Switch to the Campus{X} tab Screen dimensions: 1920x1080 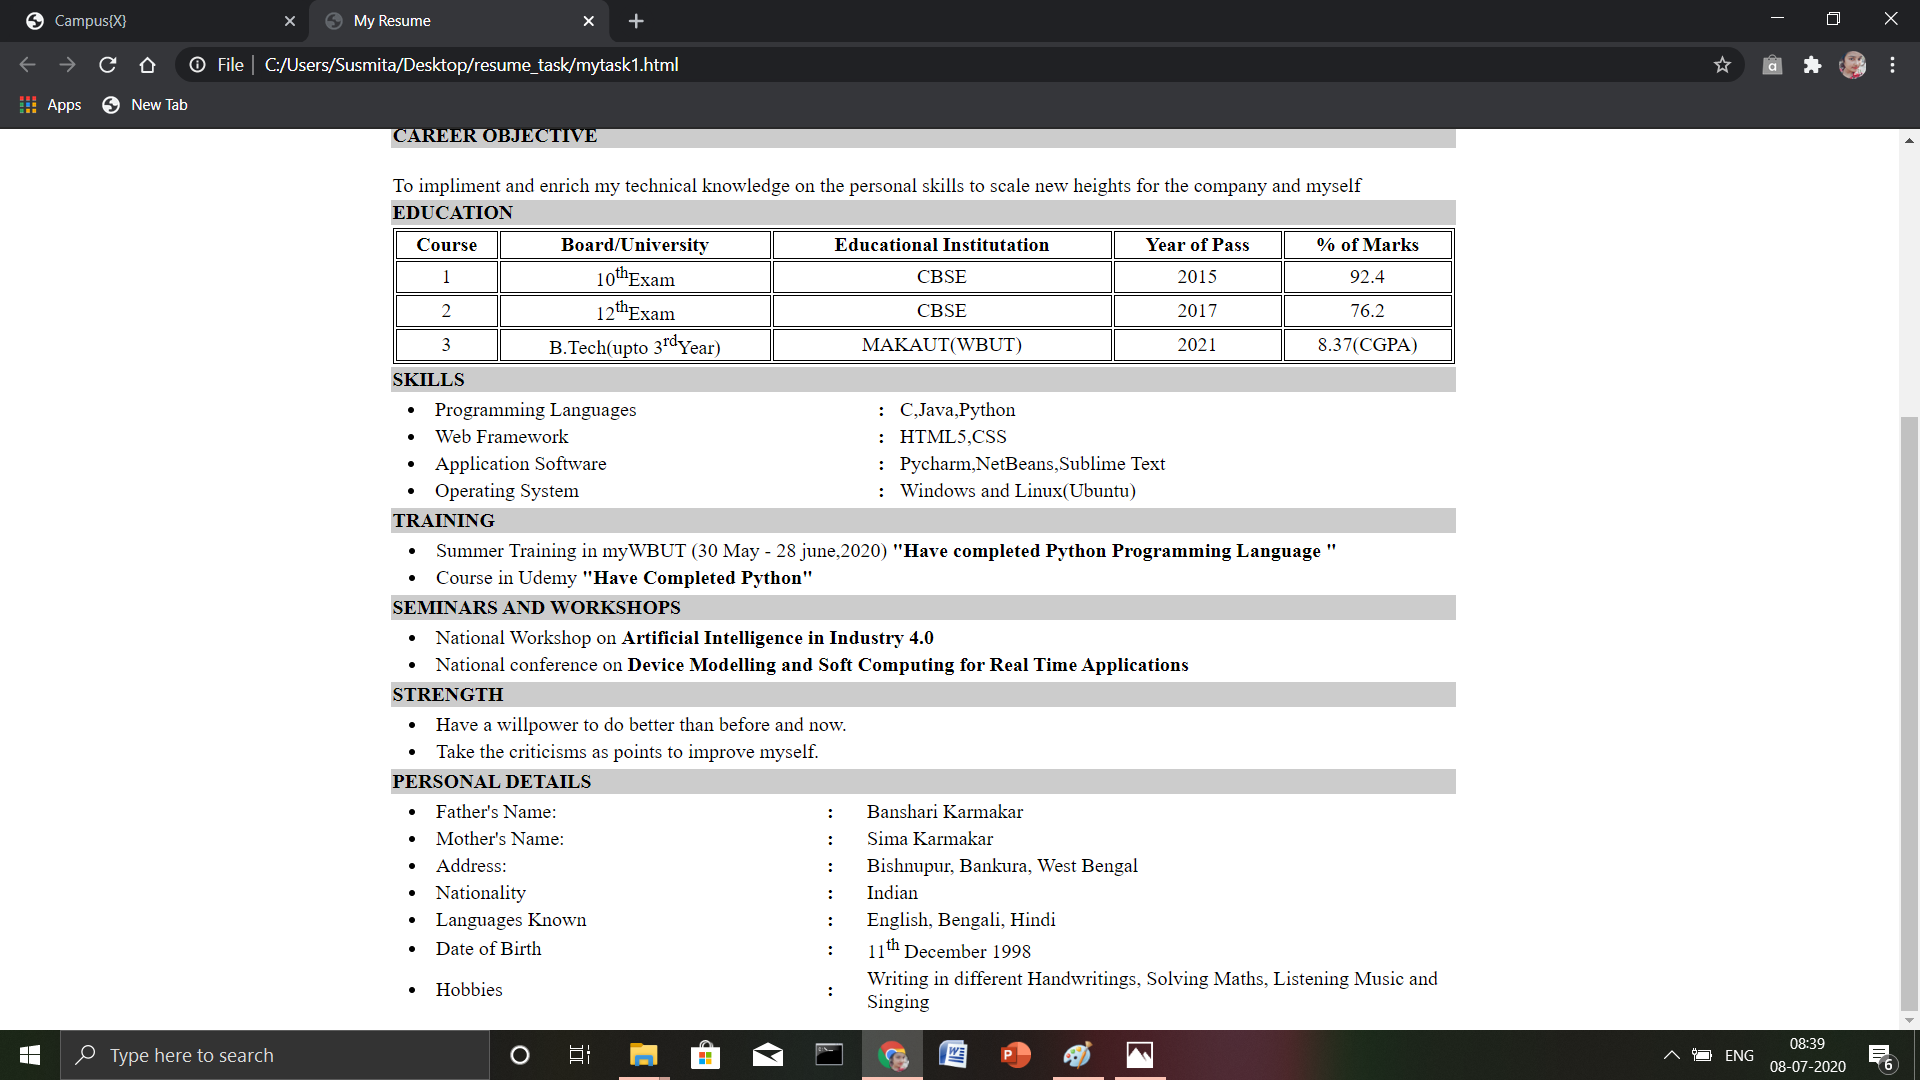150,20
